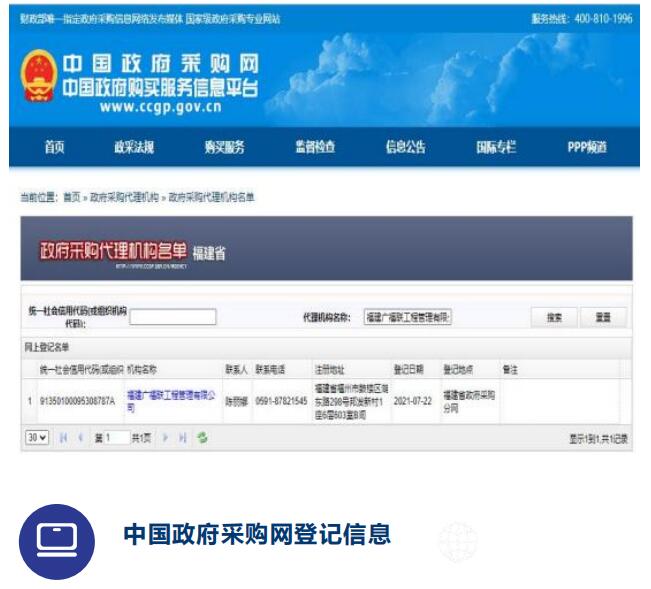
Task: Open 首页 in main navigation bar
Action: click(x=54, y=147)
